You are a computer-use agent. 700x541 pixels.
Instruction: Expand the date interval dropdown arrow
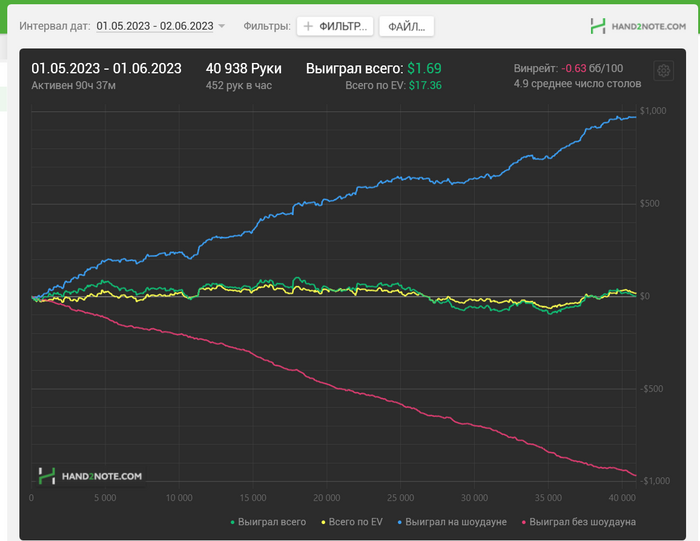tap(221, 26)
